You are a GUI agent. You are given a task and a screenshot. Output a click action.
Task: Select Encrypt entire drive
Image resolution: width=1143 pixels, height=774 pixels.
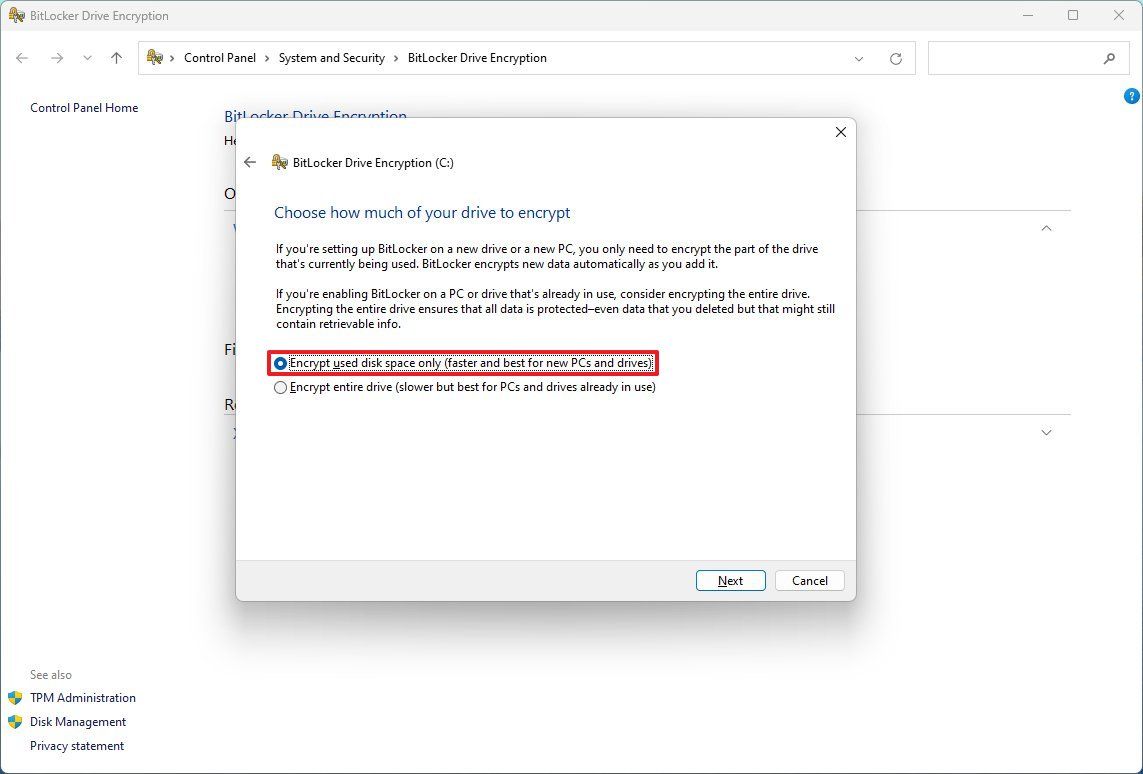pyautogui.click(x=280, y=387)
